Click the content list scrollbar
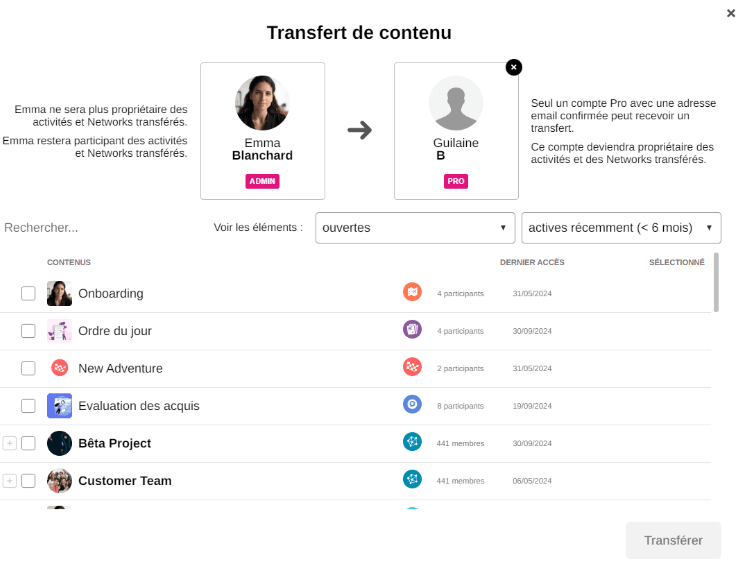The image size is (745, 567). 716,283
